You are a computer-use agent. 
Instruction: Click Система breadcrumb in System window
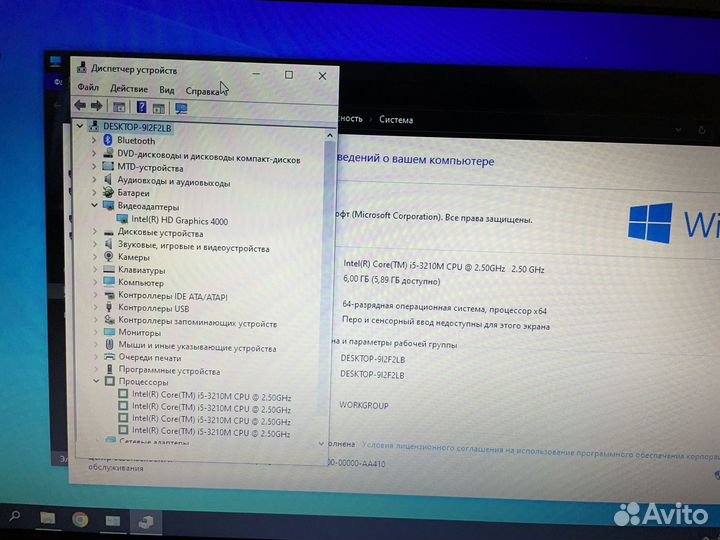(396, 120)
